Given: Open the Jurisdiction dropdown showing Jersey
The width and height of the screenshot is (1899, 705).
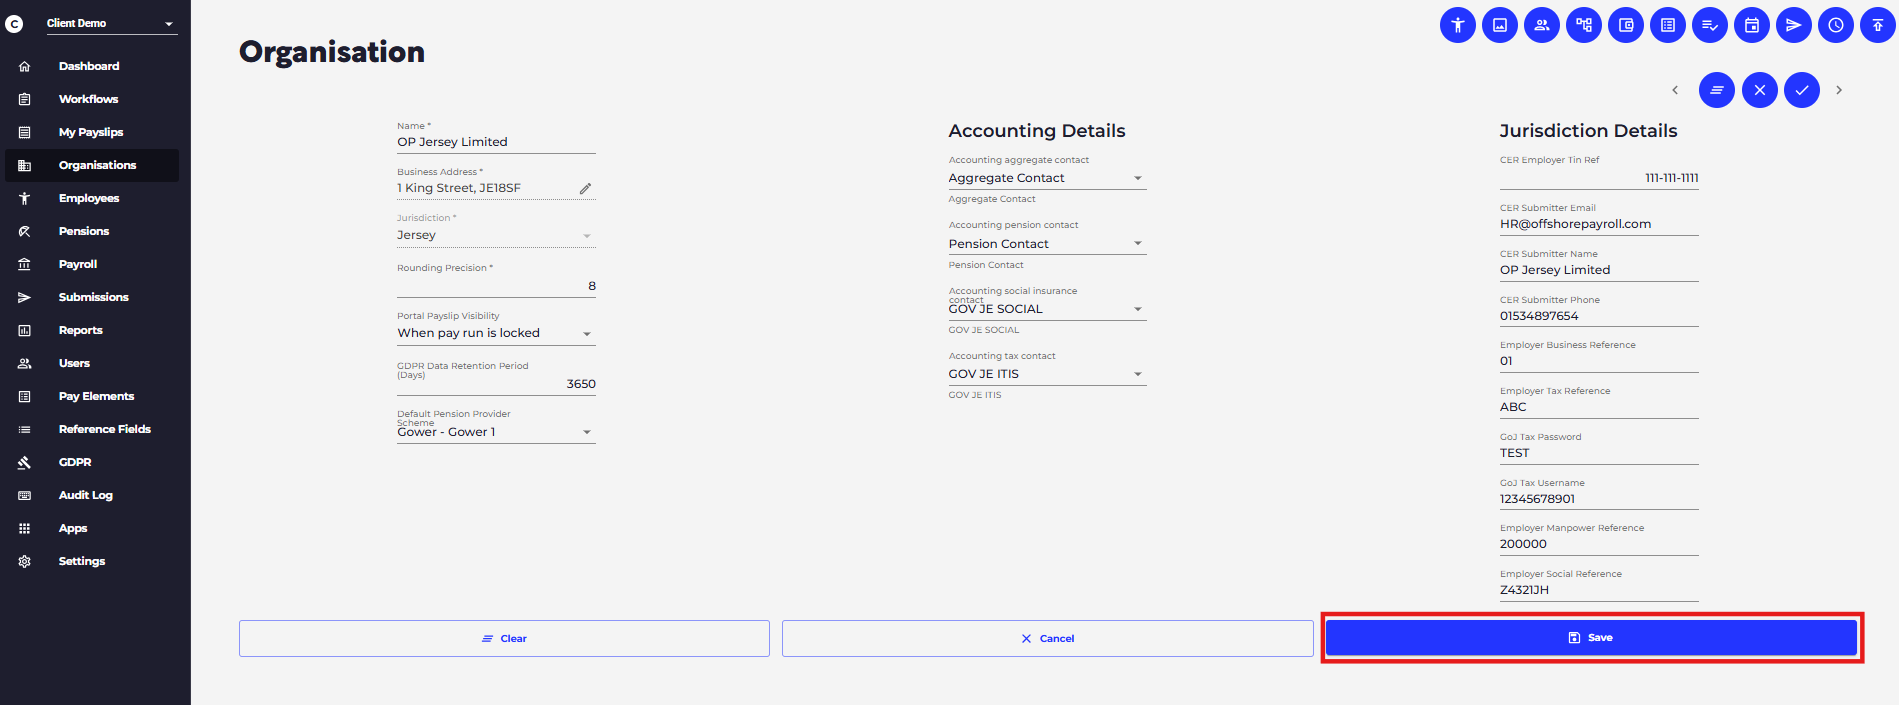Looking at the screenshot, I should tap(496, 236).
